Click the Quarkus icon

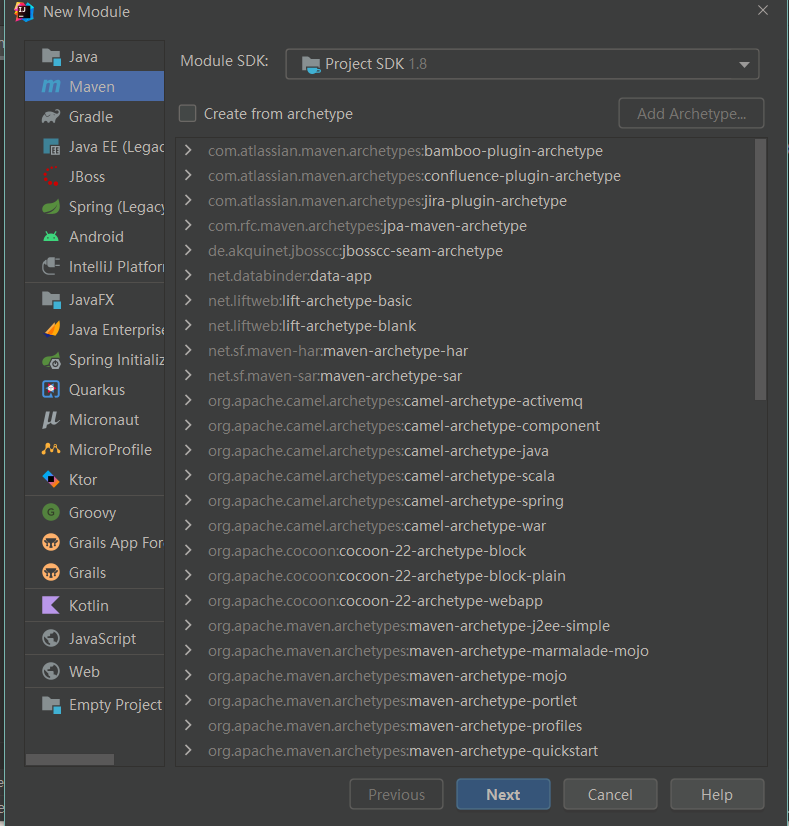click(x=51, y=390)
